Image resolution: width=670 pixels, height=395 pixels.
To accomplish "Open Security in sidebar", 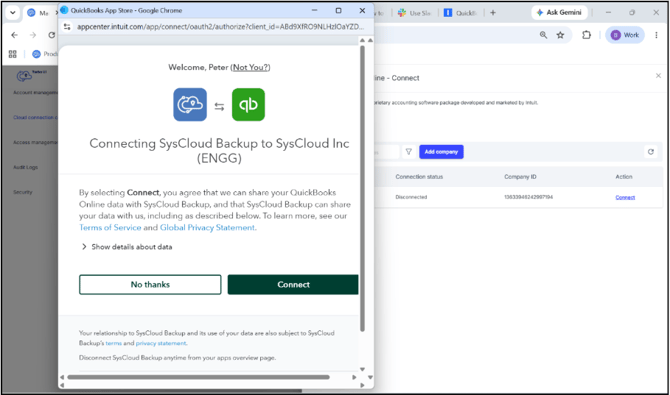I will click(x=22, y=192).
